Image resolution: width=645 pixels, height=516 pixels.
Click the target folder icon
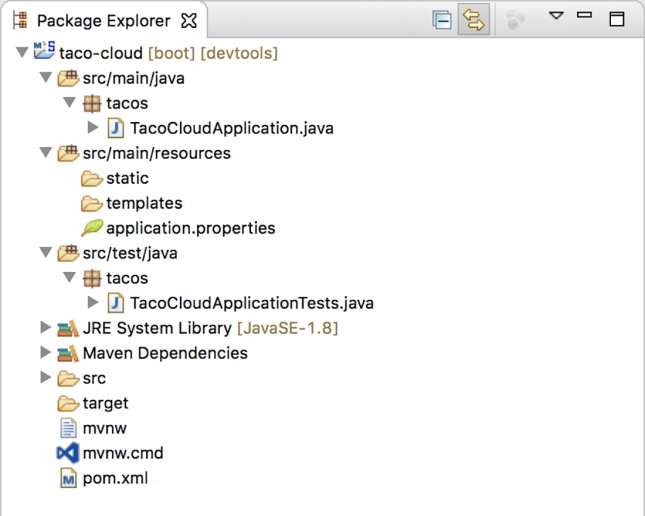pos(68,404)
